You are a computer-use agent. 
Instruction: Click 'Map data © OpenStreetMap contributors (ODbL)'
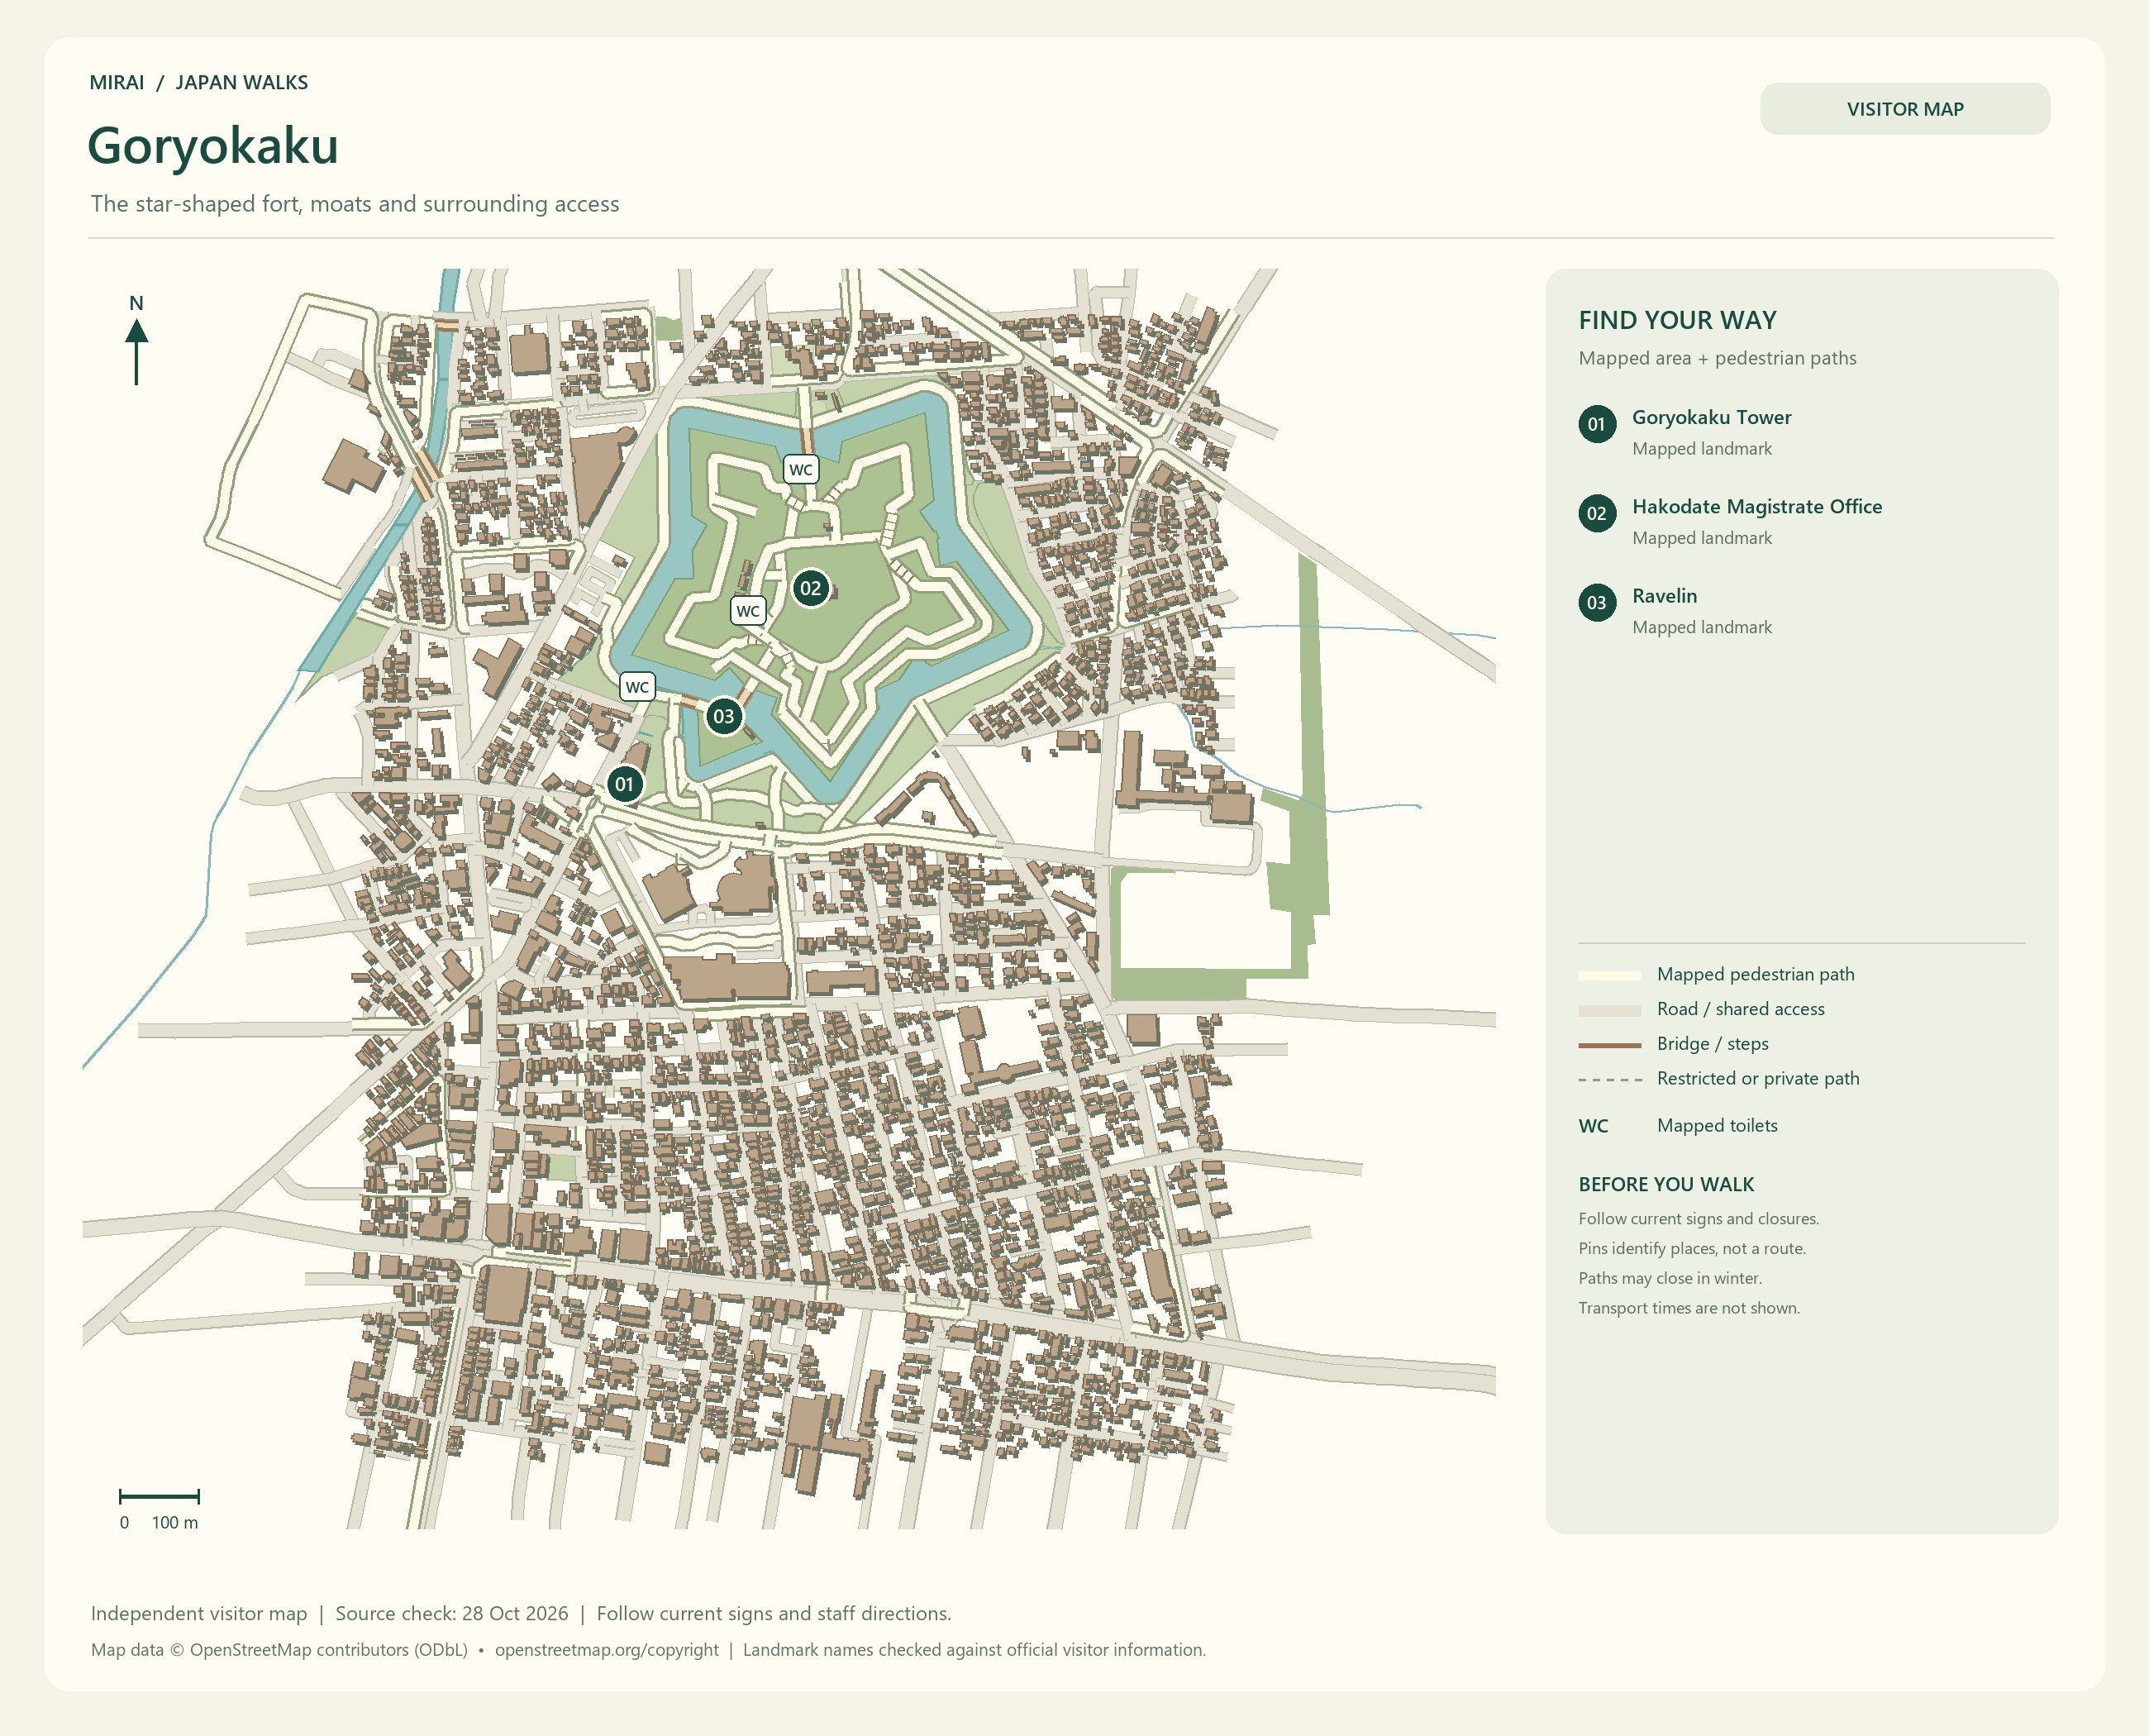point(279,1650)
